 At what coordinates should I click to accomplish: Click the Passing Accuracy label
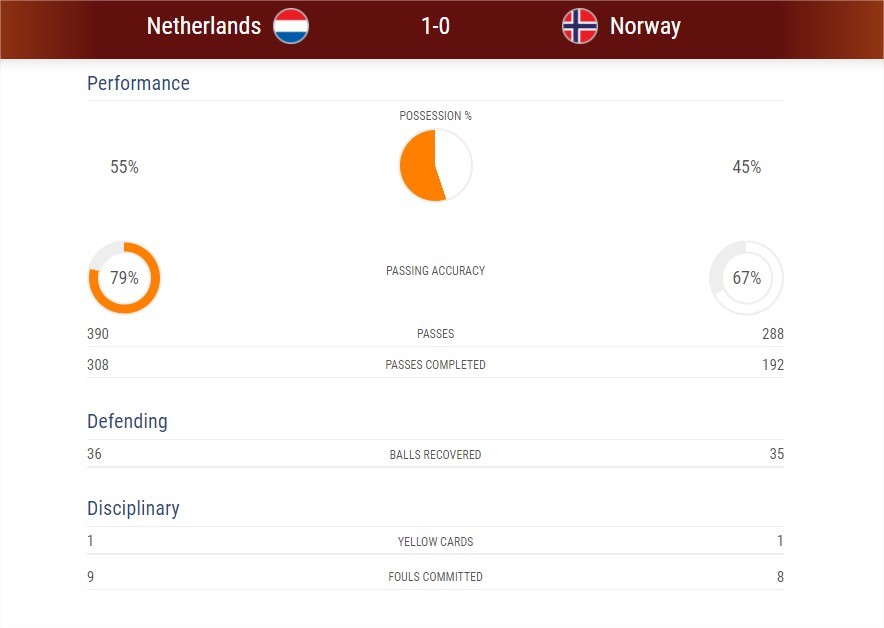435,271
